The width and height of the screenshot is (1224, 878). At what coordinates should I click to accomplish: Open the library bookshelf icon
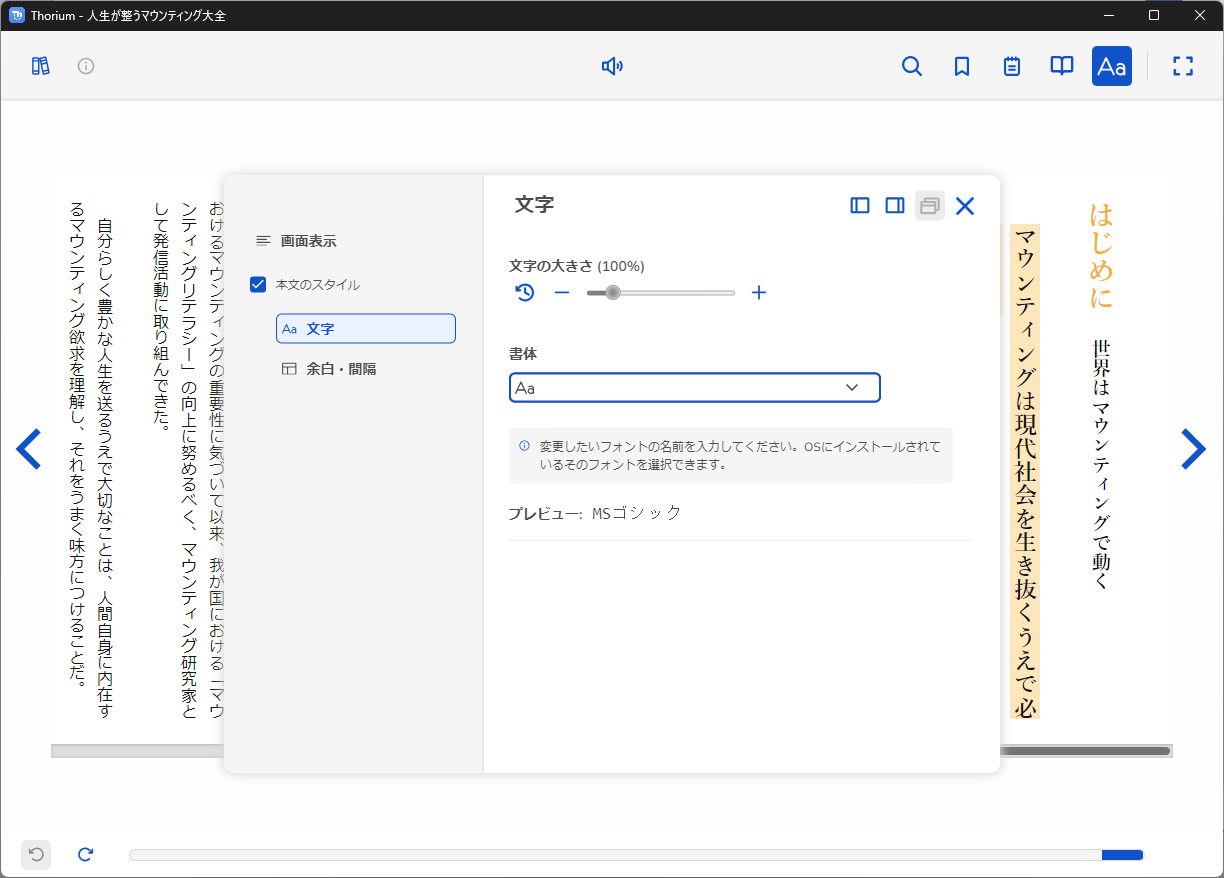pyautogui.click(x=40, y=66)
